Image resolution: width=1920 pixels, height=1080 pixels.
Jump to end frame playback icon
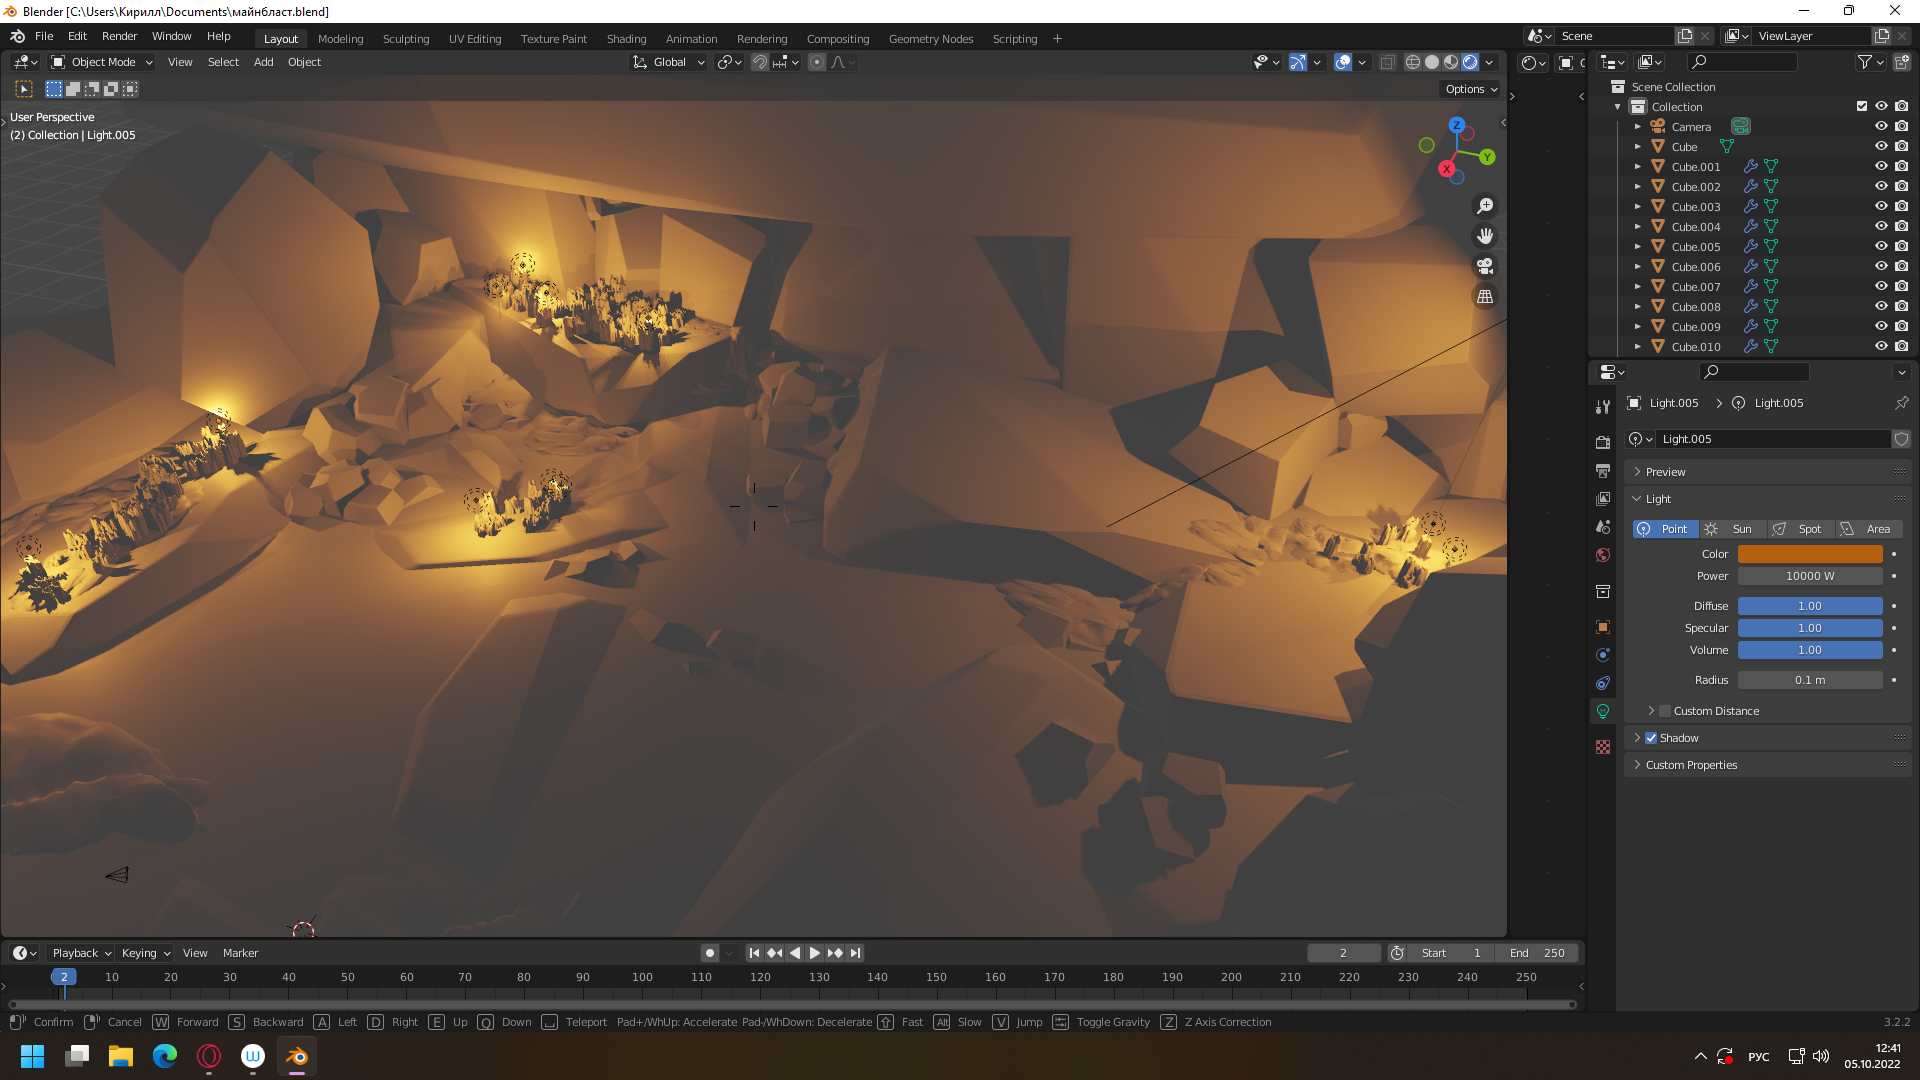coord(855,953)
